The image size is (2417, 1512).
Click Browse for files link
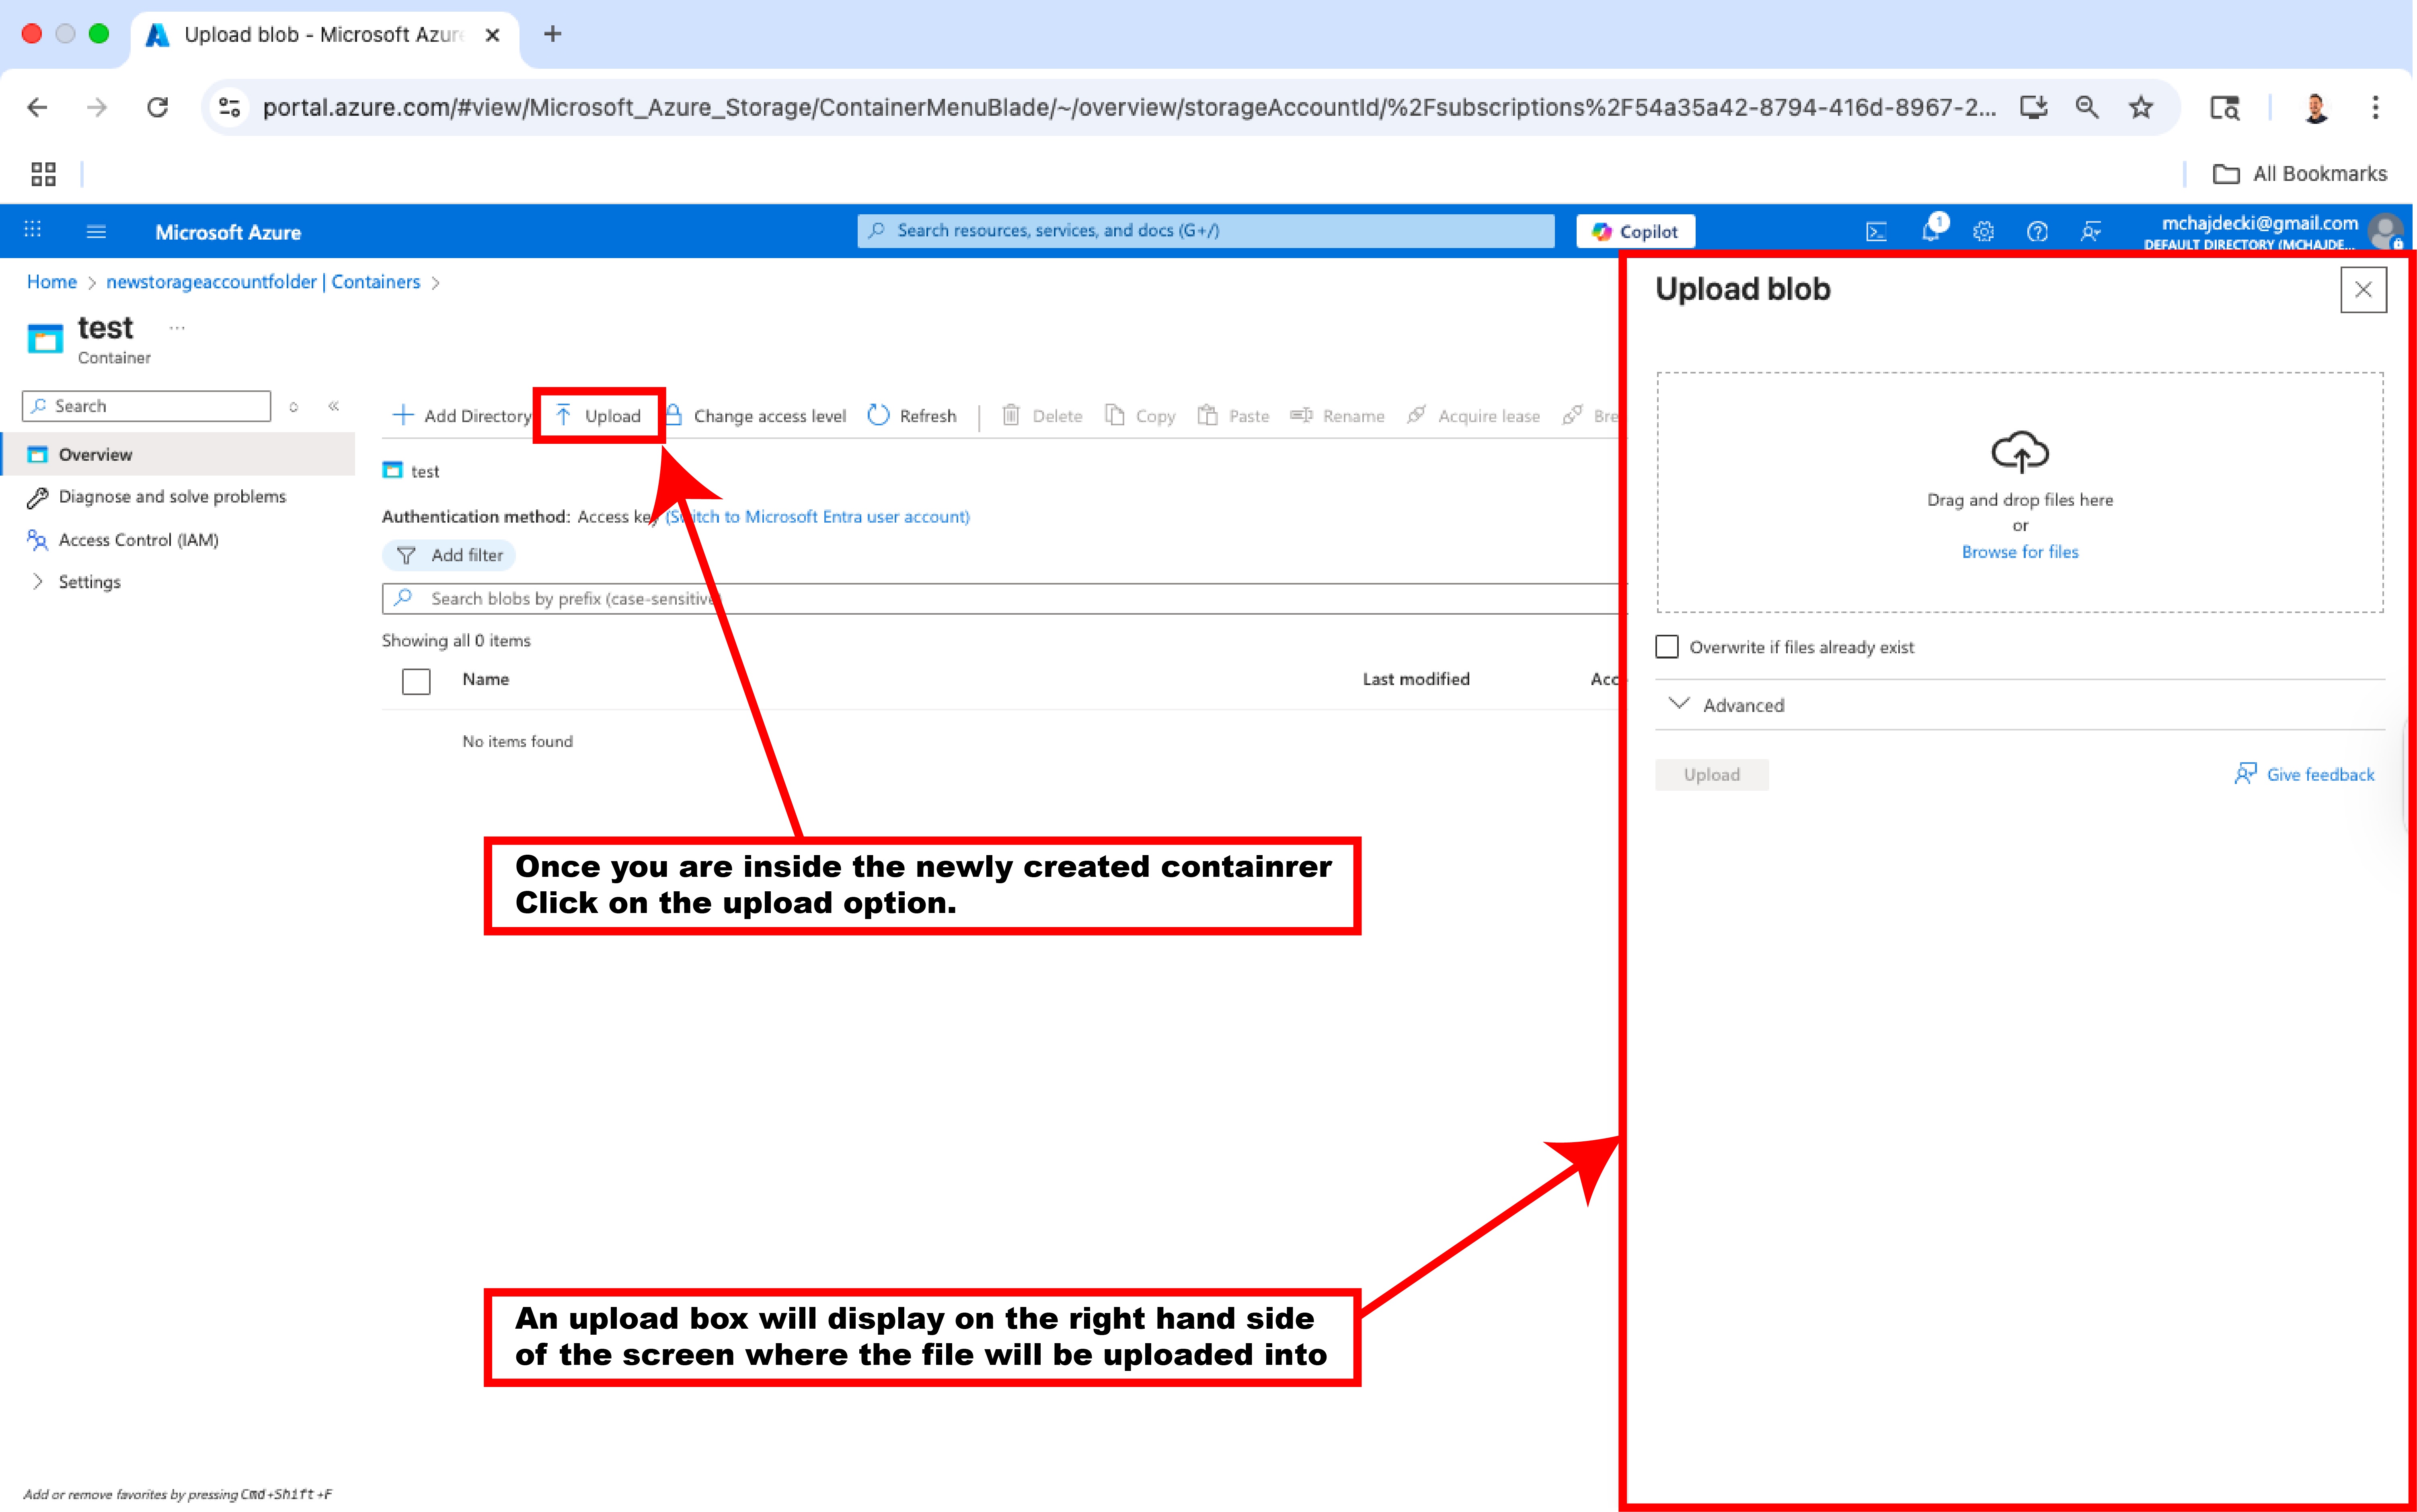[2020, 552]
